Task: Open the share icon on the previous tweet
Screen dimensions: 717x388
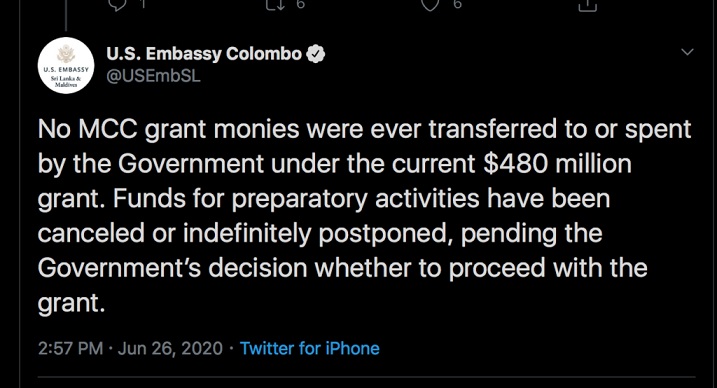Action: coord(588,5)
